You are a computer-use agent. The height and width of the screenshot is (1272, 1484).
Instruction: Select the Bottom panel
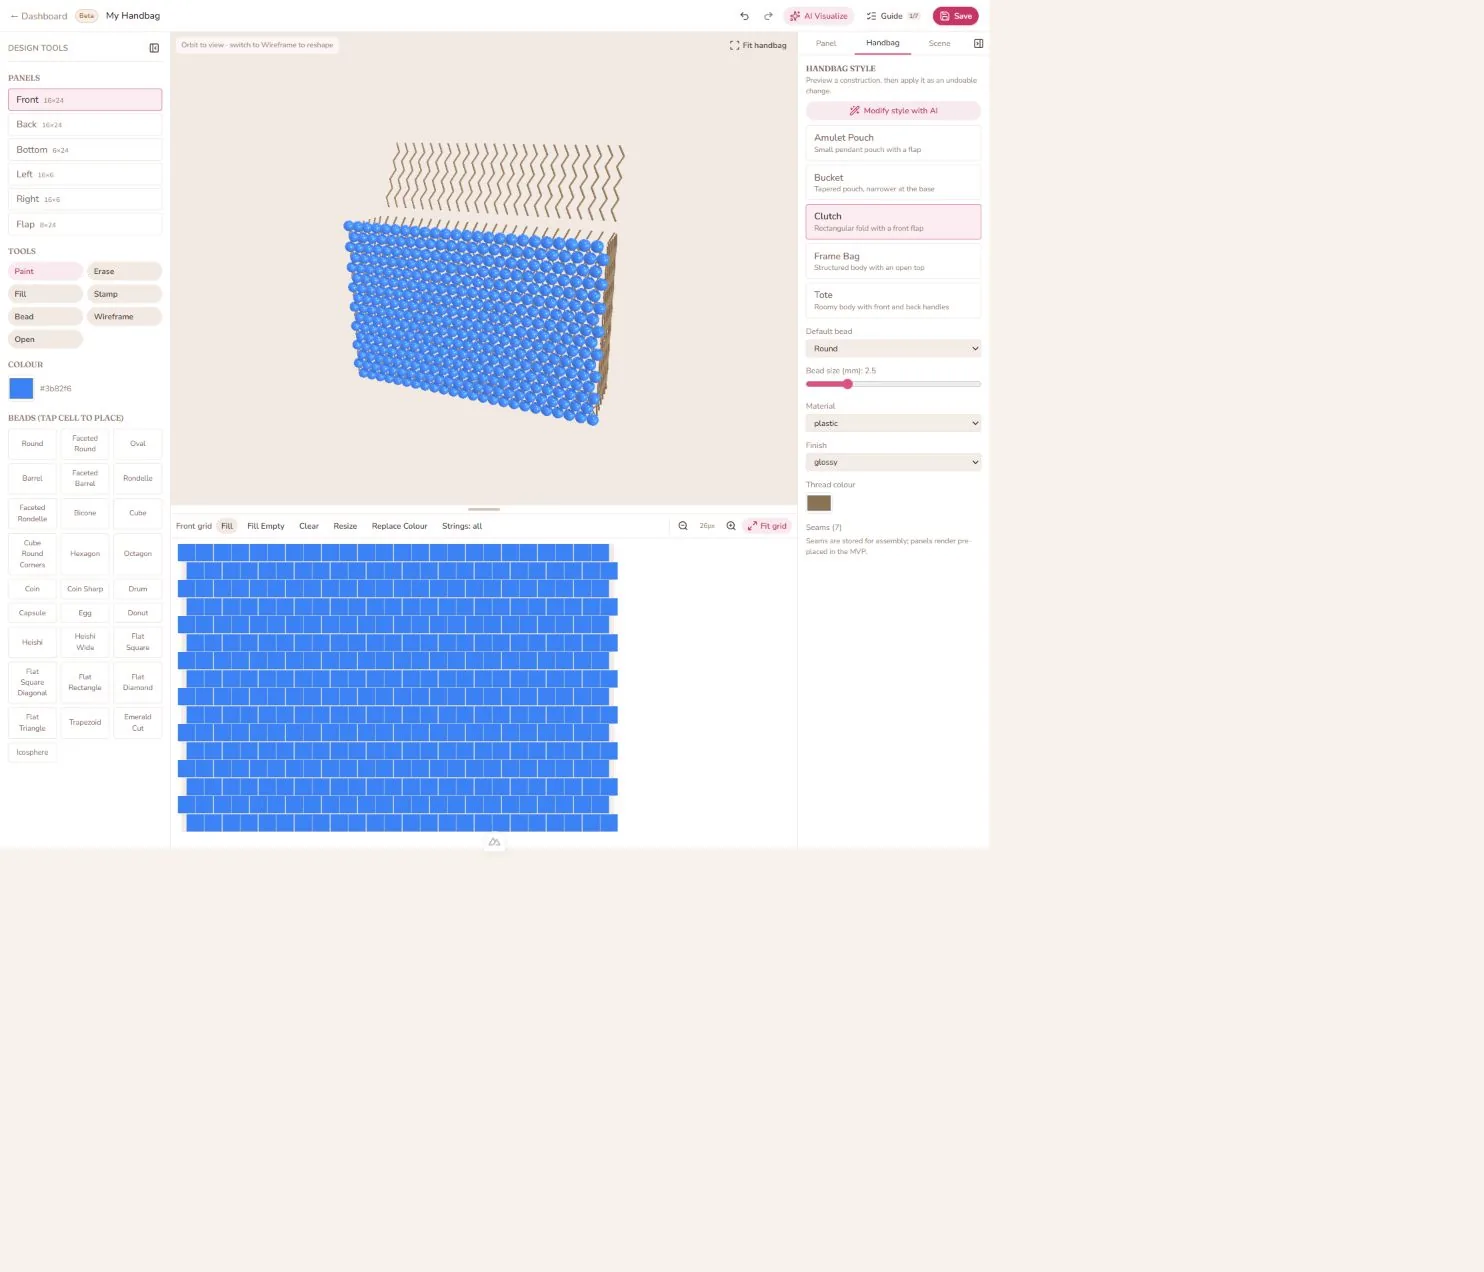coord(85,150)
